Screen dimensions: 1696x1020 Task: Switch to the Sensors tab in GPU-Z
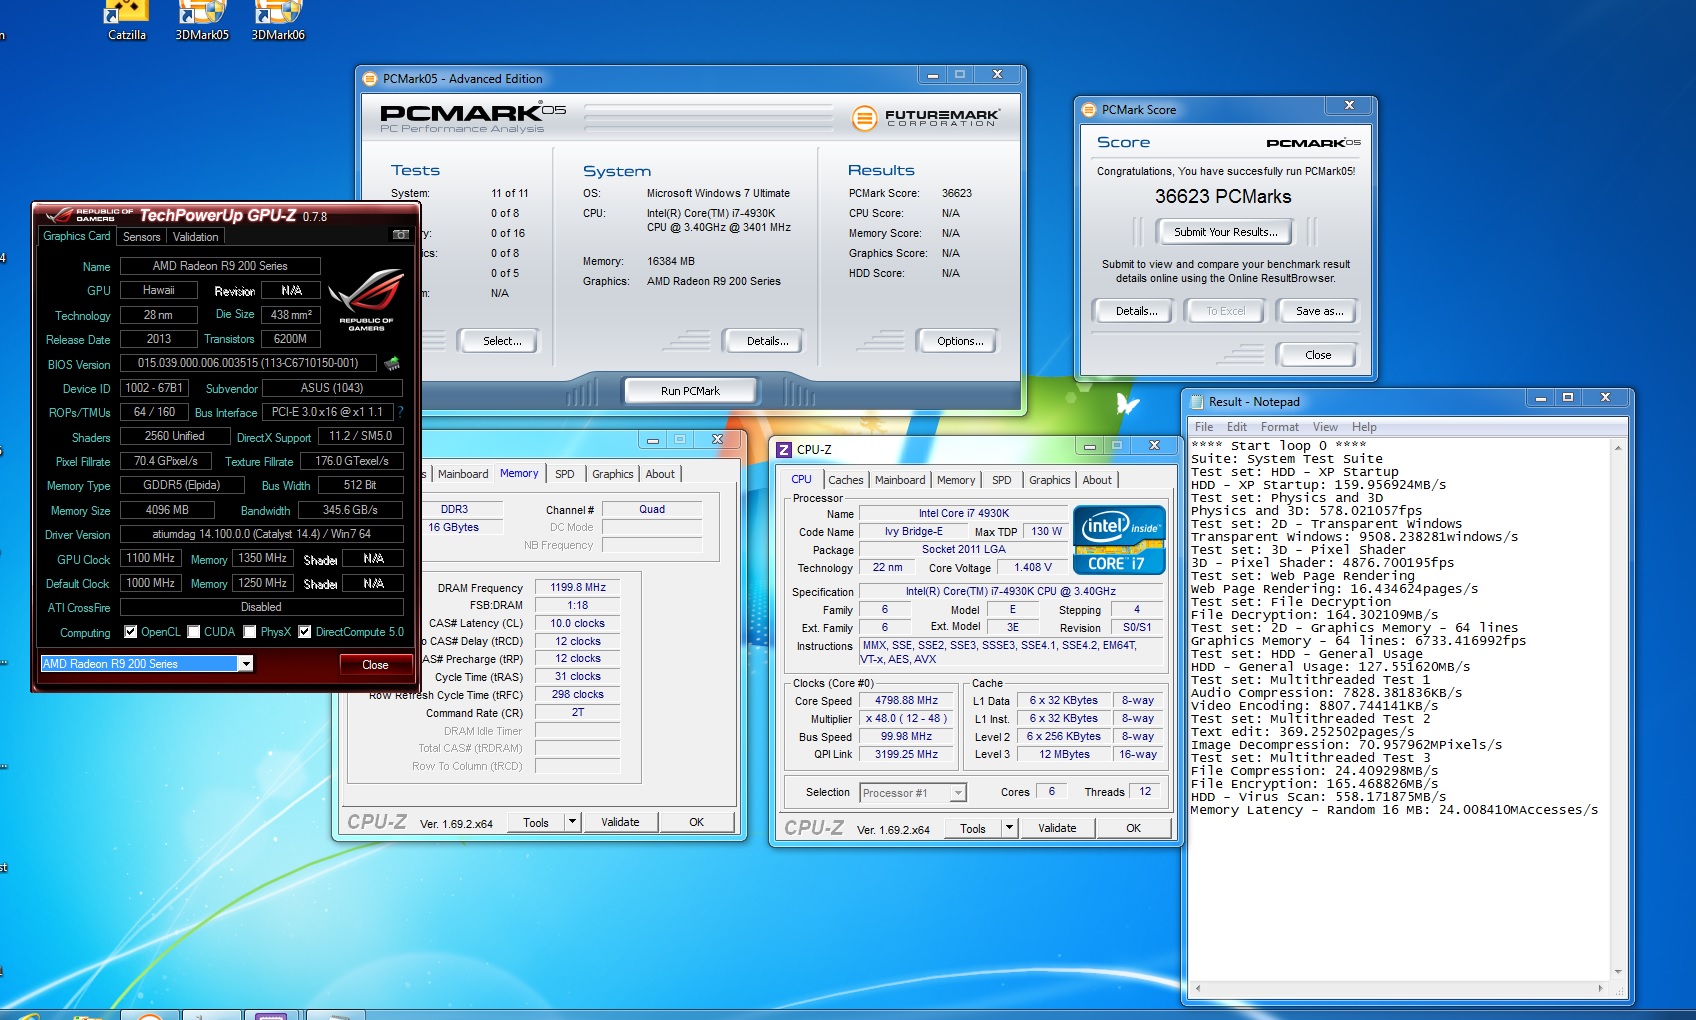141,237
